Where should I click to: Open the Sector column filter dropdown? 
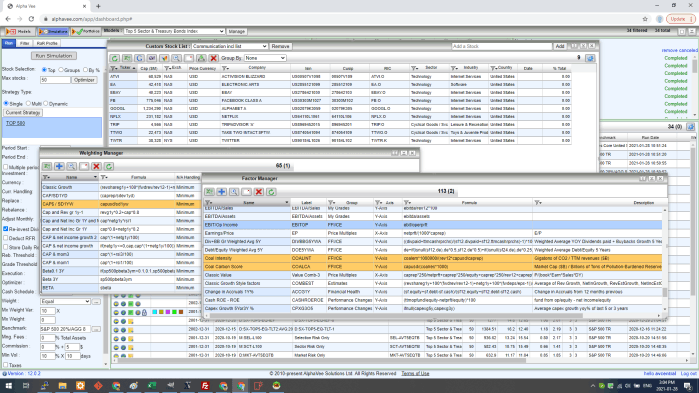(x=415, y=68)
